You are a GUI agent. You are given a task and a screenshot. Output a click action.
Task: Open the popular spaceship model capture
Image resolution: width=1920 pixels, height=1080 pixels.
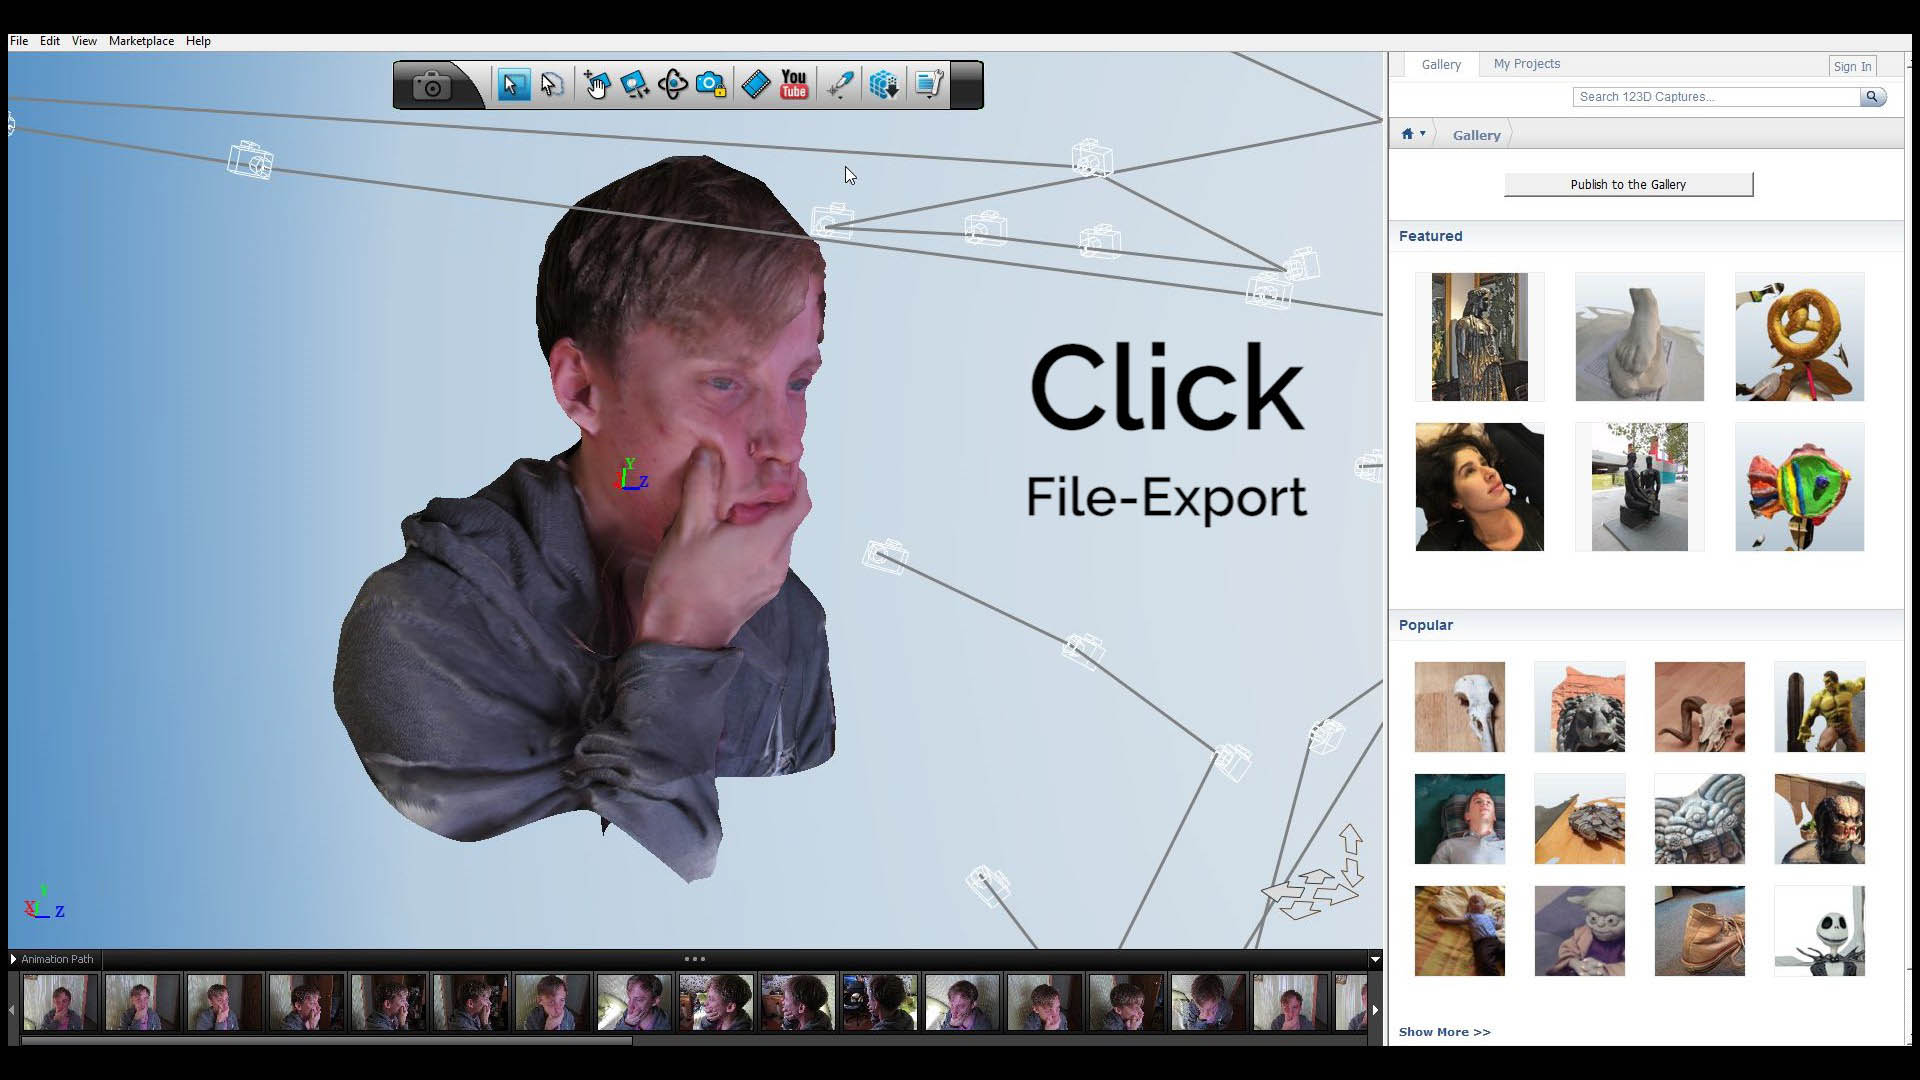[x=1579, y=819]
